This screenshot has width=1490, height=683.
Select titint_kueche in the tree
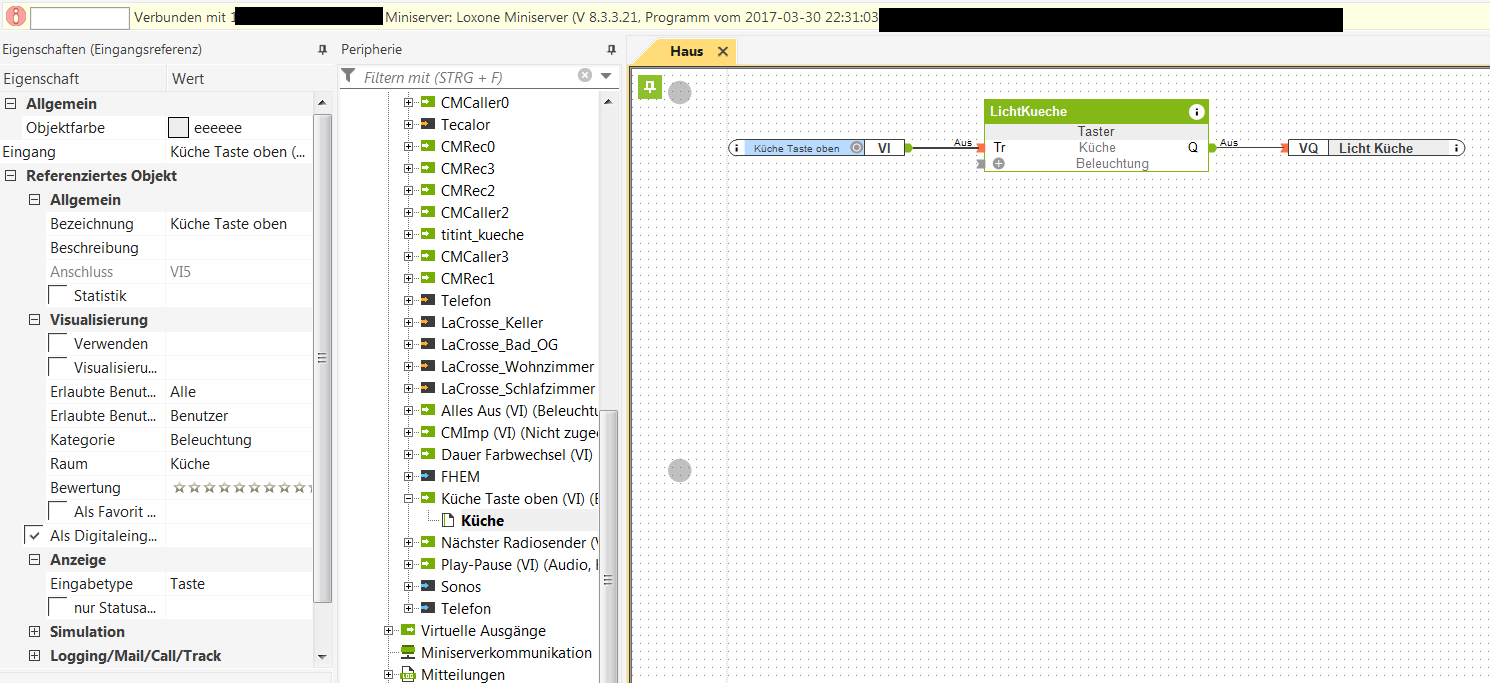(482, 235)
